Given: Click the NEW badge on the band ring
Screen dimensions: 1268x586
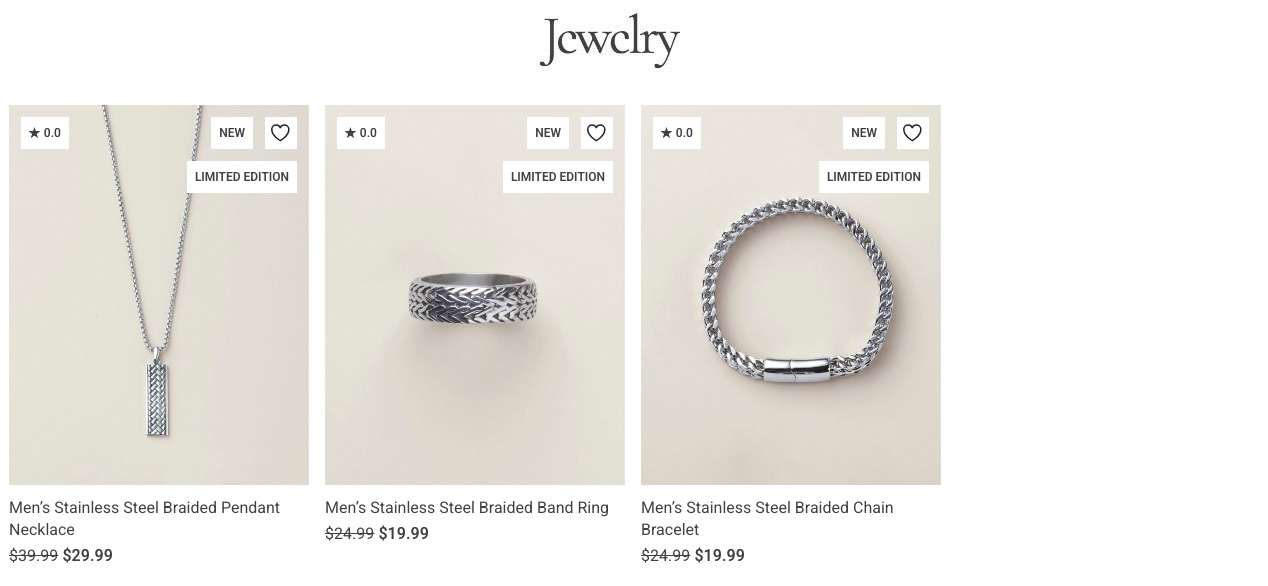Looking at the screenshot, I should (547, 132).
